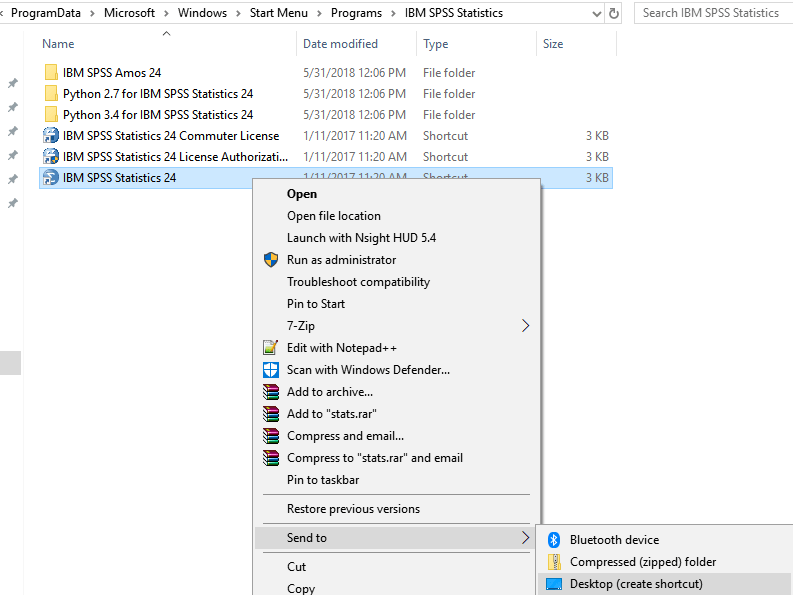Choose Cut from the context menu
The image size is (793, 595).
[296, 567]
